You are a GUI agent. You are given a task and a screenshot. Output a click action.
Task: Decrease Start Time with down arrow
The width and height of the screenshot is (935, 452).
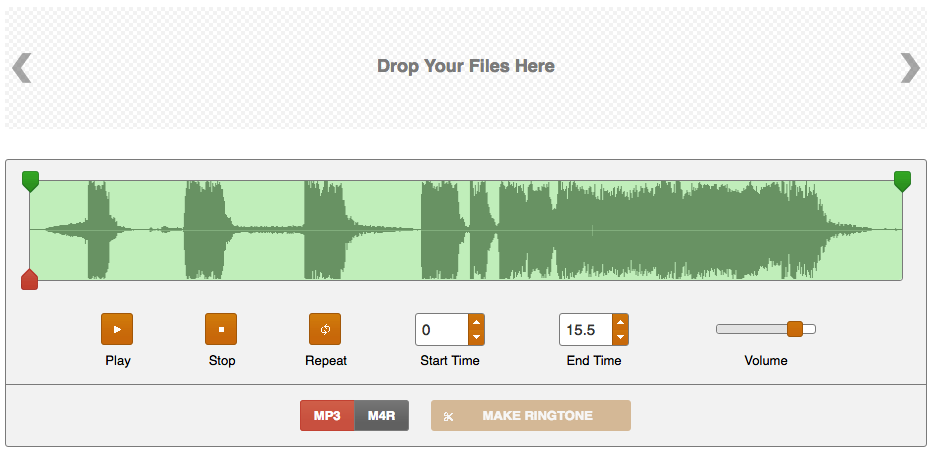click(x=476, y=338)
